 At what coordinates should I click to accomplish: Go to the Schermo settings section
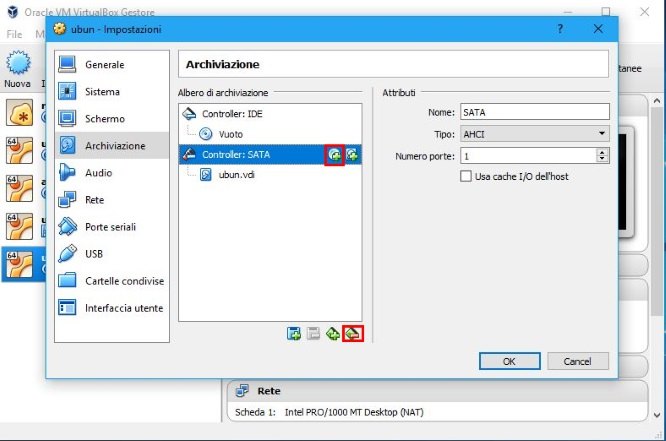pos(104,119)
